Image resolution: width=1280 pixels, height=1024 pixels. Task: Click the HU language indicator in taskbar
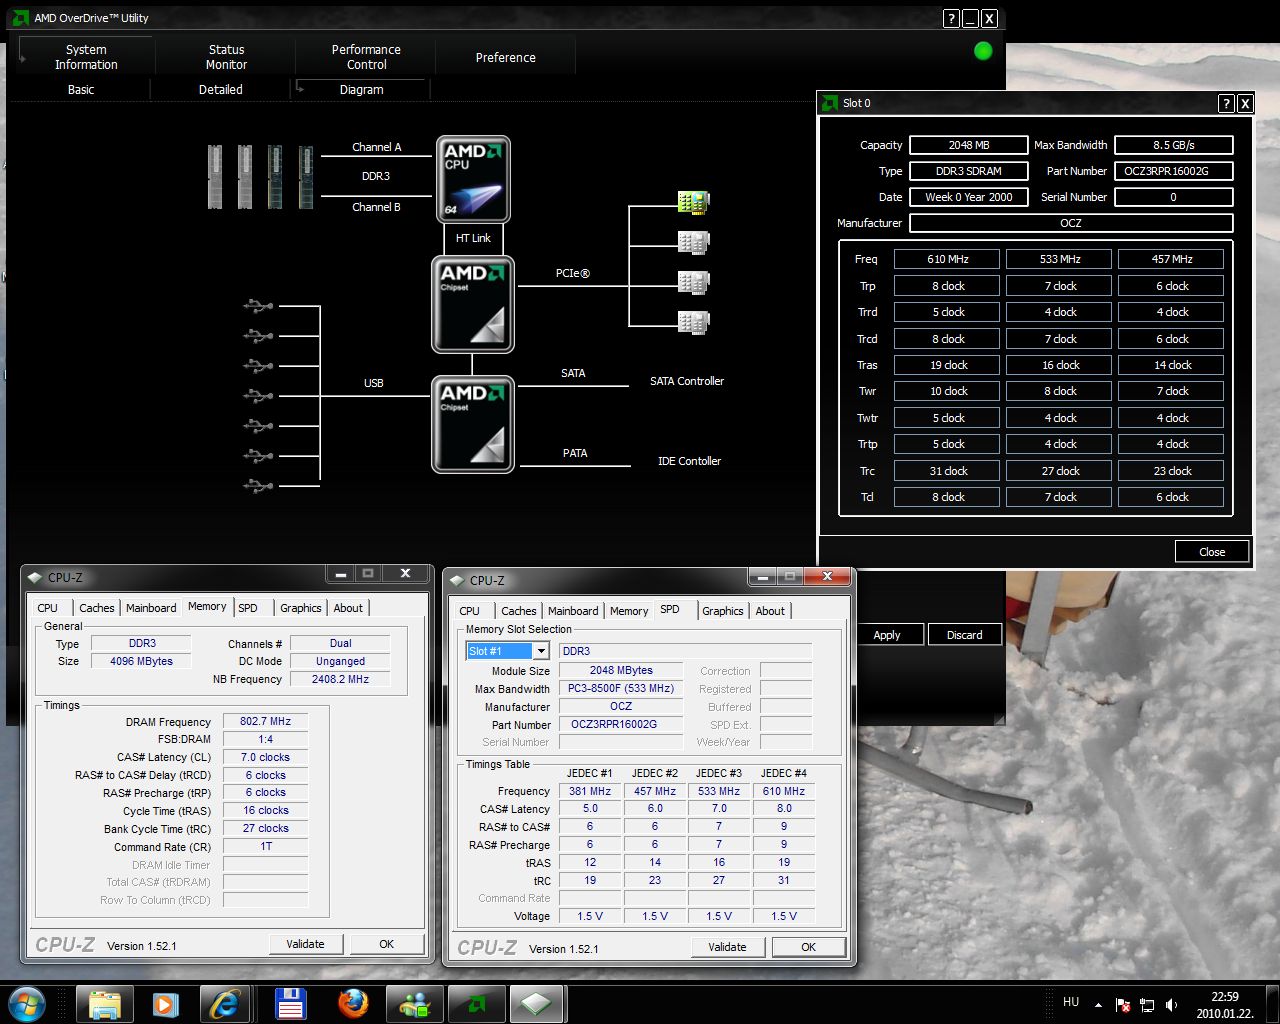(1071, 1001)
